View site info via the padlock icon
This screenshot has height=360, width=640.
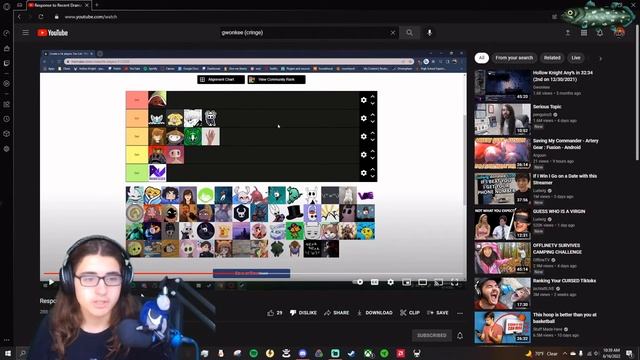[x=57, y=17]
